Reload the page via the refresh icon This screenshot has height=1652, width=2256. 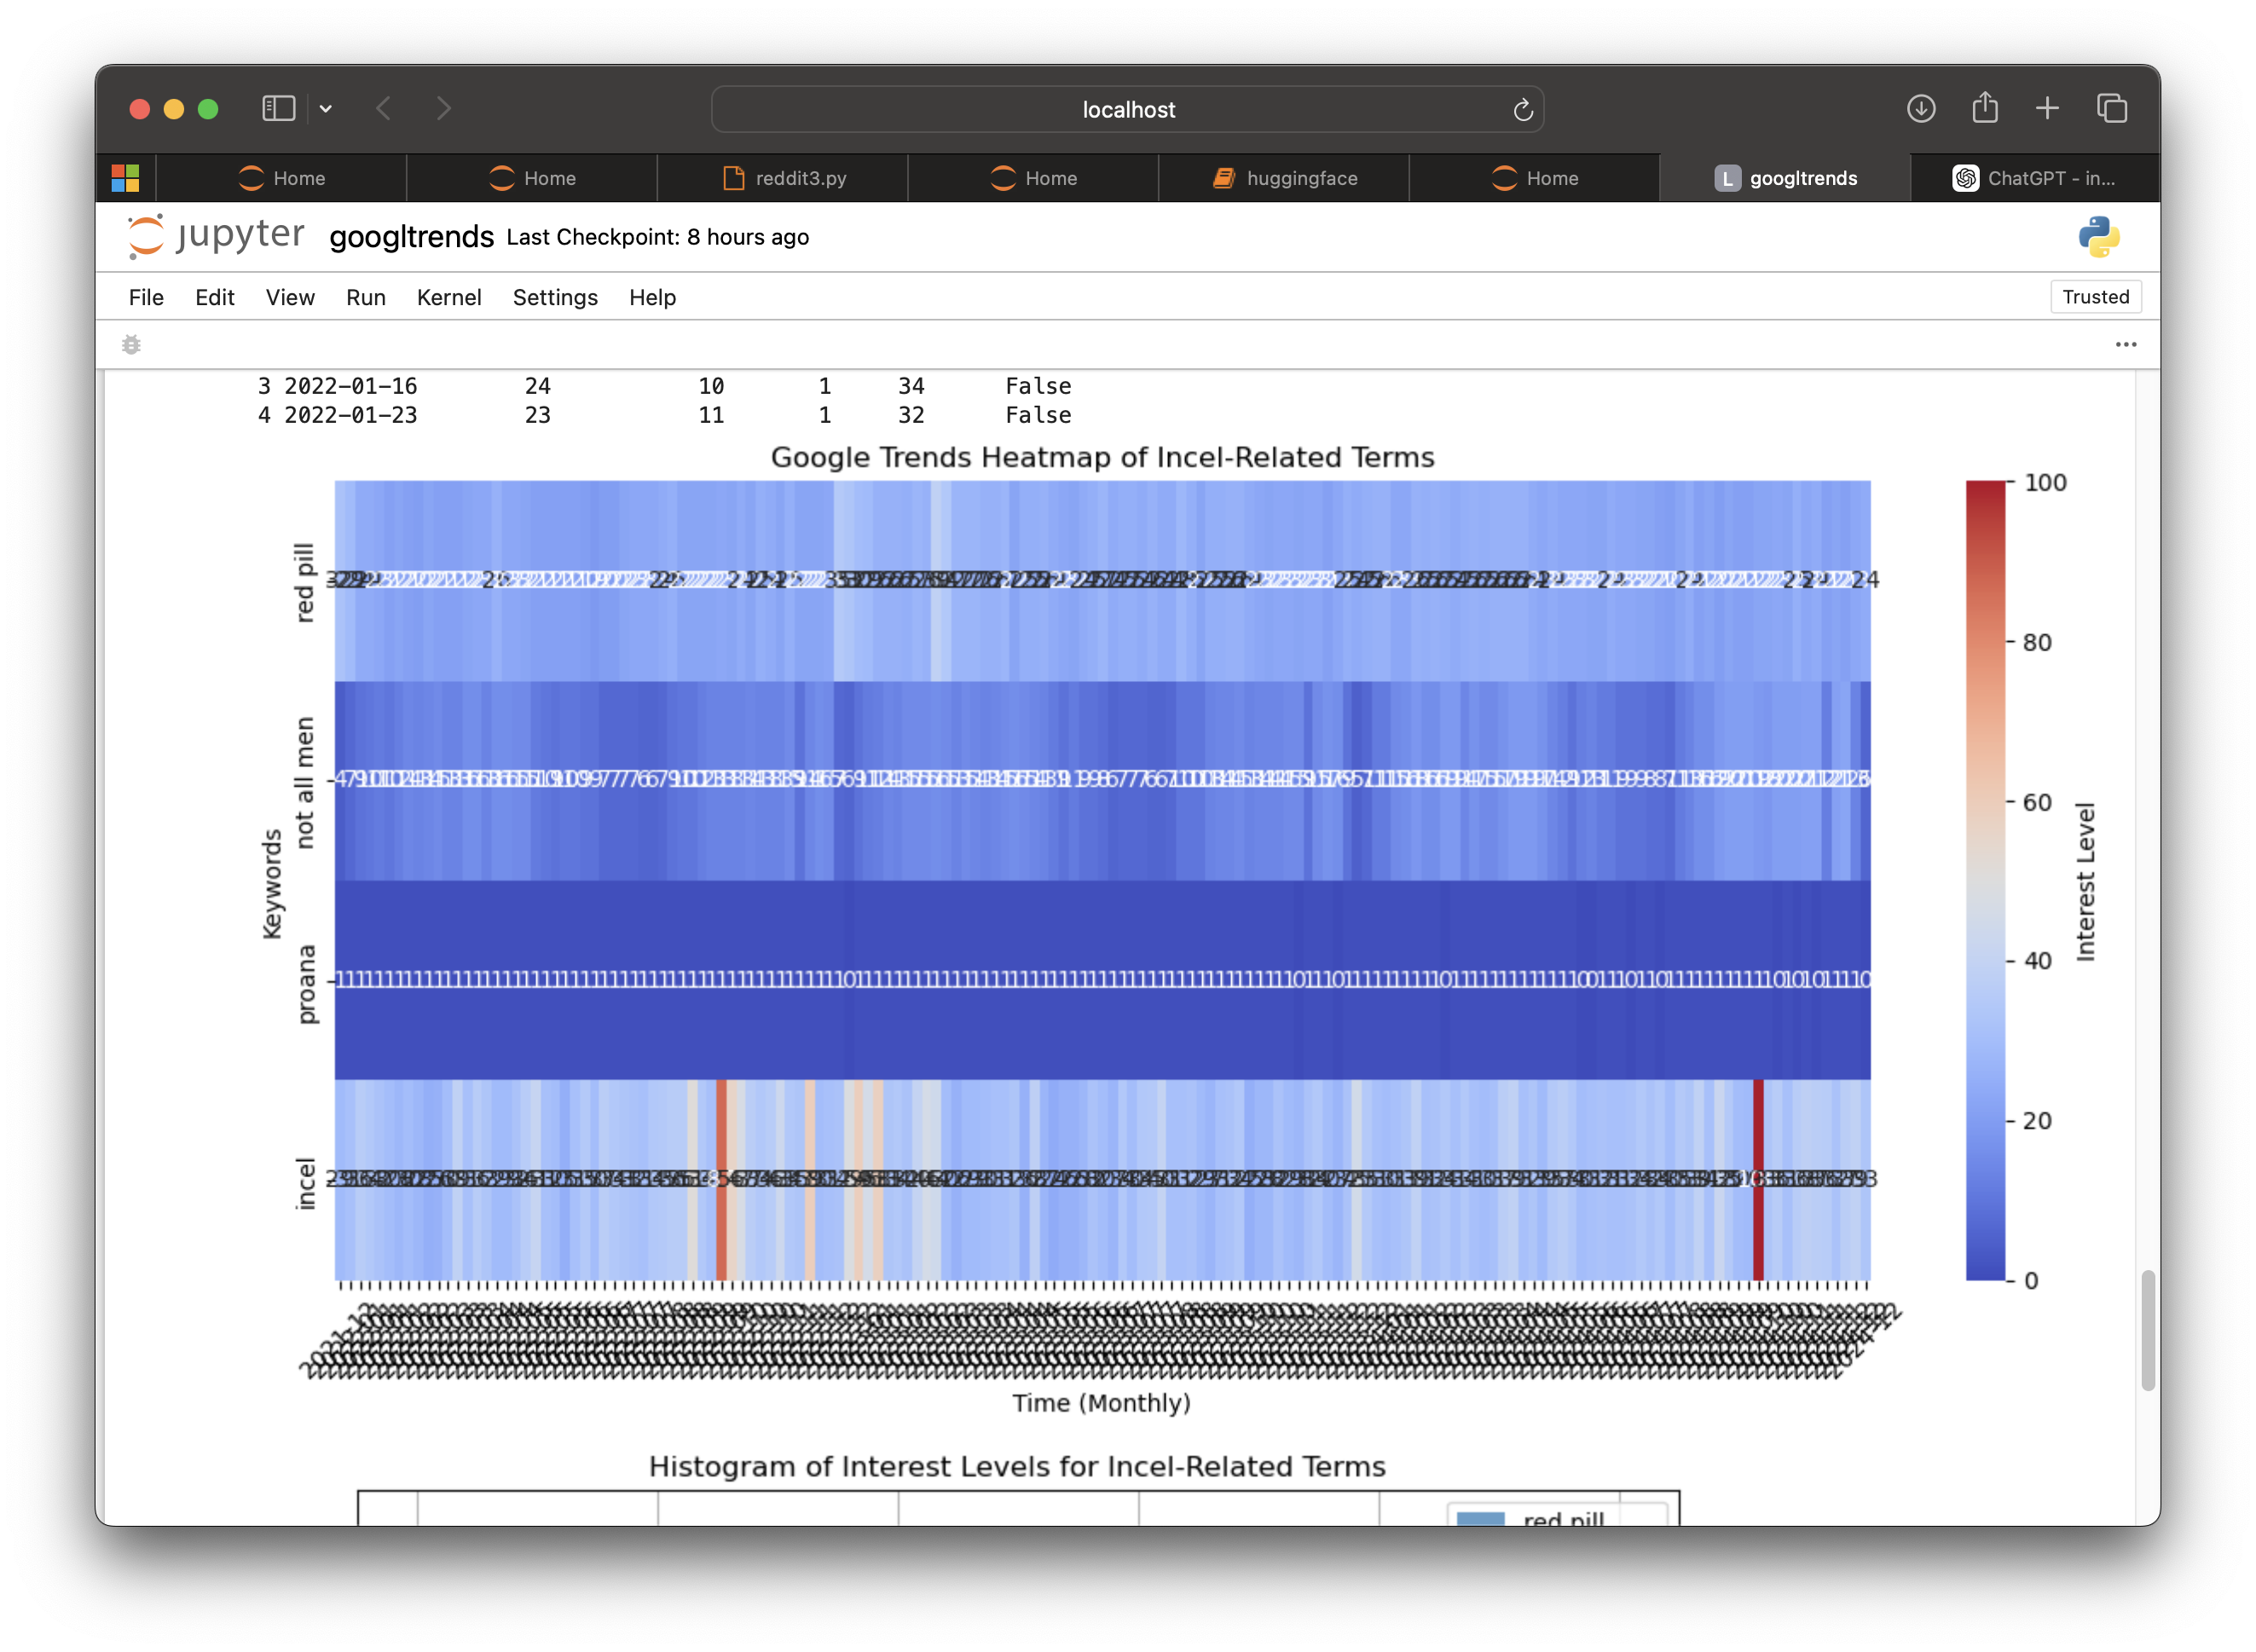coord(1522,109)
